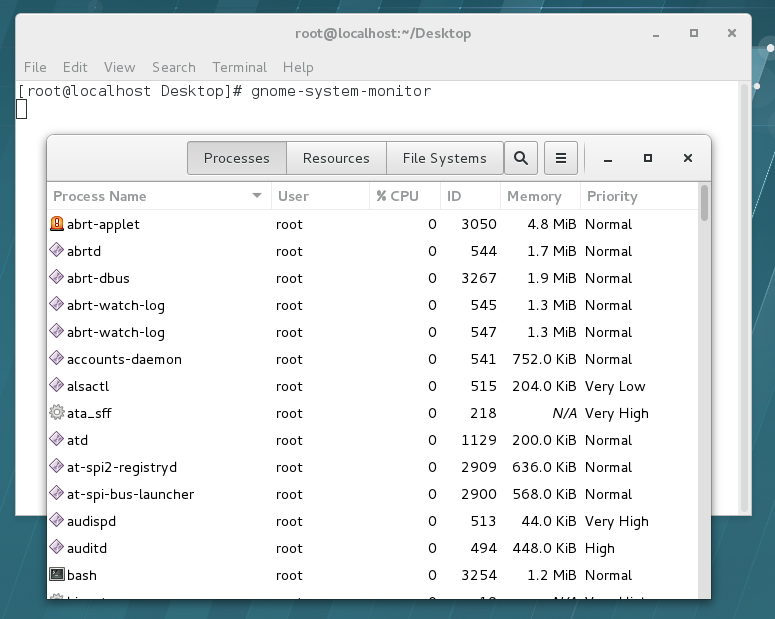775x619 pixels.
Task: Open the terminal View menu
Action: pos(120,67)
